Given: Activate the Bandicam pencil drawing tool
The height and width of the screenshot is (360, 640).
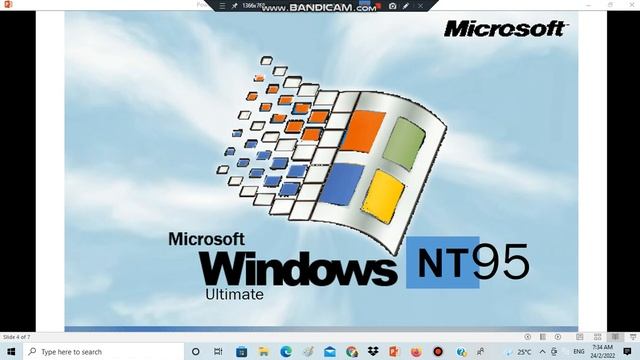Looking at the screenshot, I should click(x=406, y=6).
